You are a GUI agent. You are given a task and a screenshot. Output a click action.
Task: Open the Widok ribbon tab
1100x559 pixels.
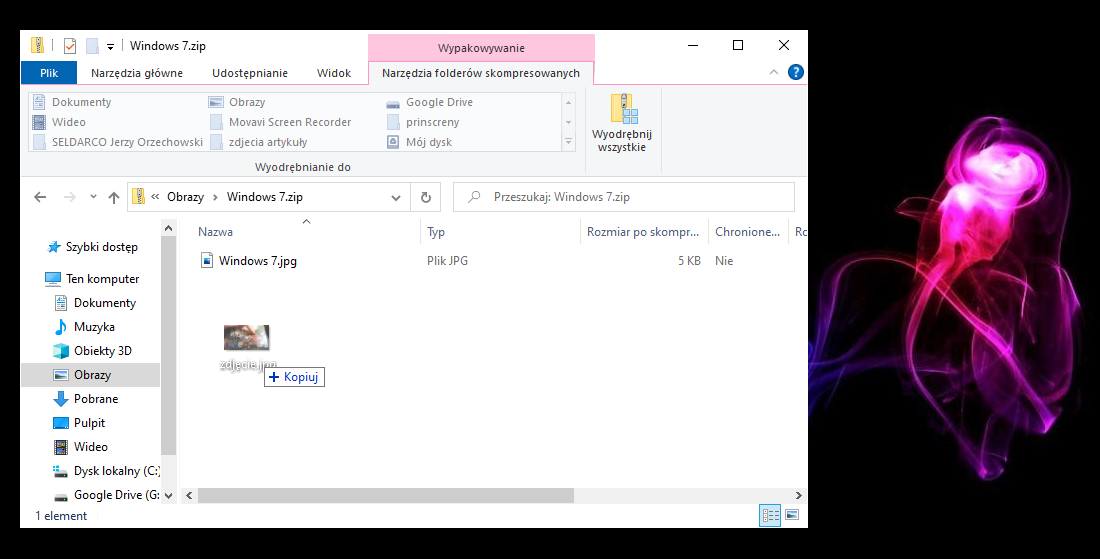pos(334,73)
